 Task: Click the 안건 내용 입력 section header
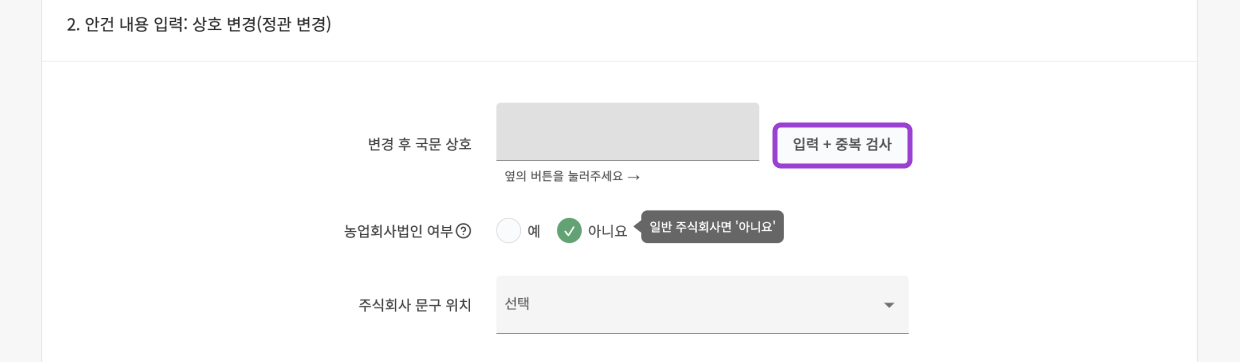(199, 24)
